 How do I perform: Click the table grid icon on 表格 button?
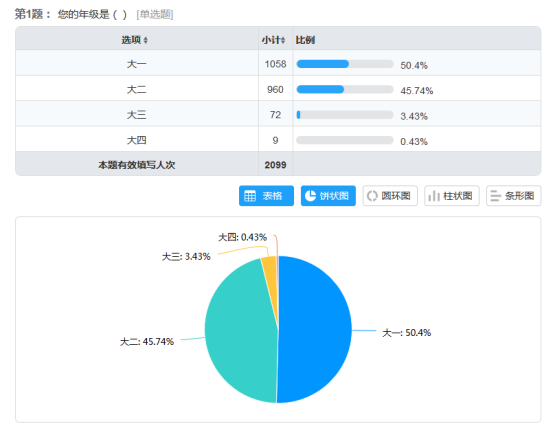pos(250,196)
